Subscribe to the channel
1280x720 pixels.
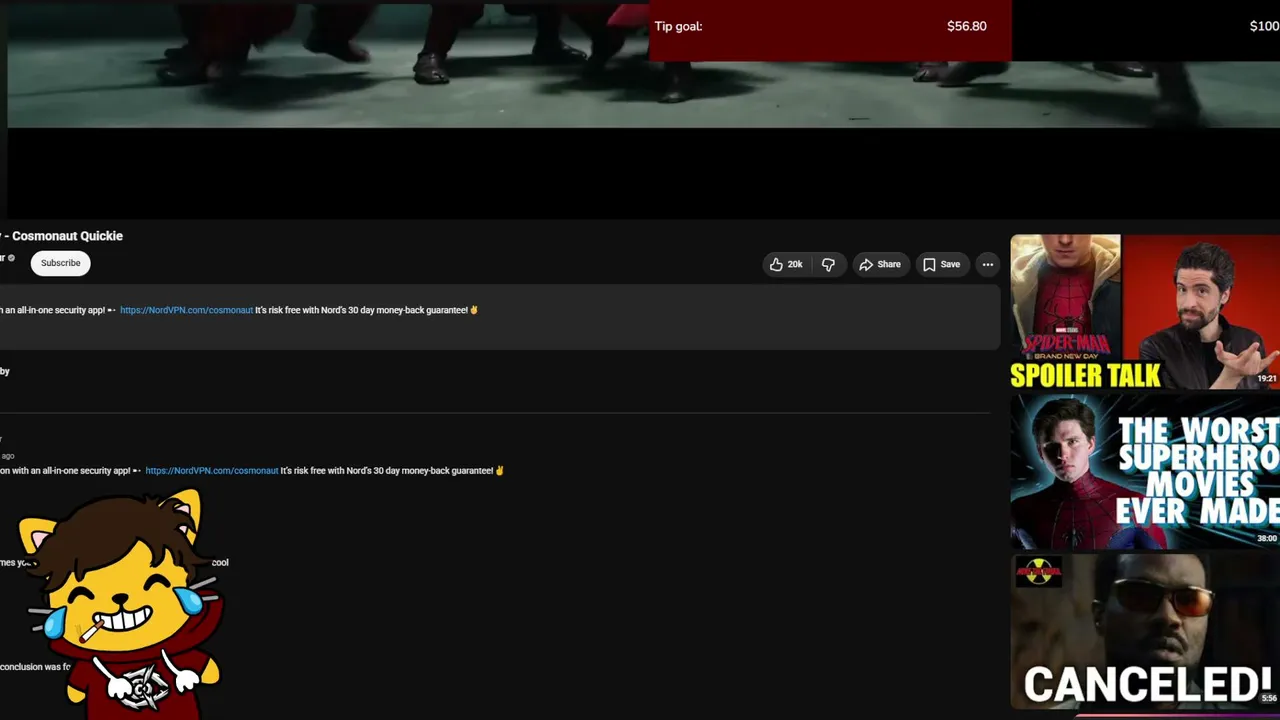coord(60,263)
